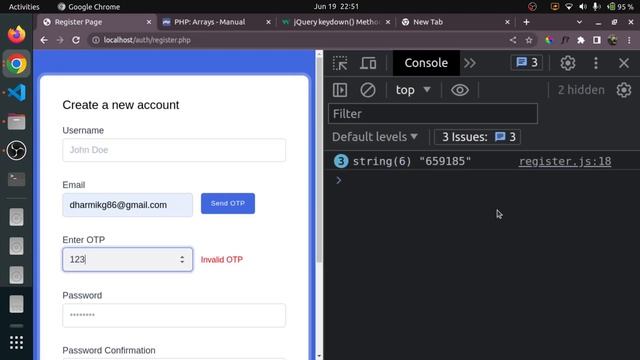Toggle device toolbar in DevTools
Viewport: 640px width, 360px height.
click(368, 63)
